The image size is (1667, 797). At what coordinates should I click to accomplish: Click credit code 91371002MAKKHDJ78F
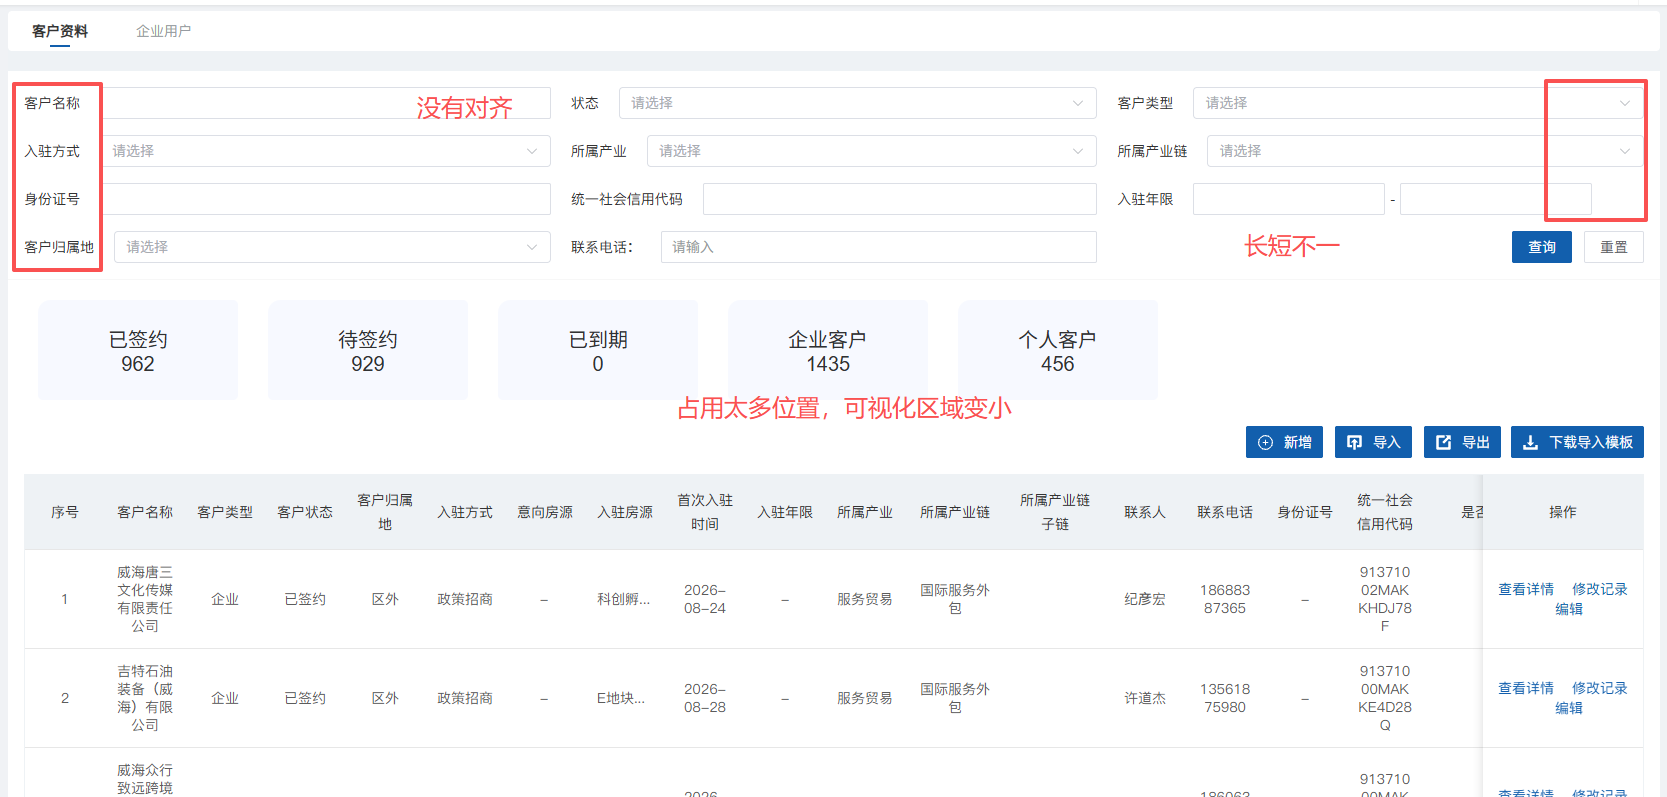pos(1385,599)
